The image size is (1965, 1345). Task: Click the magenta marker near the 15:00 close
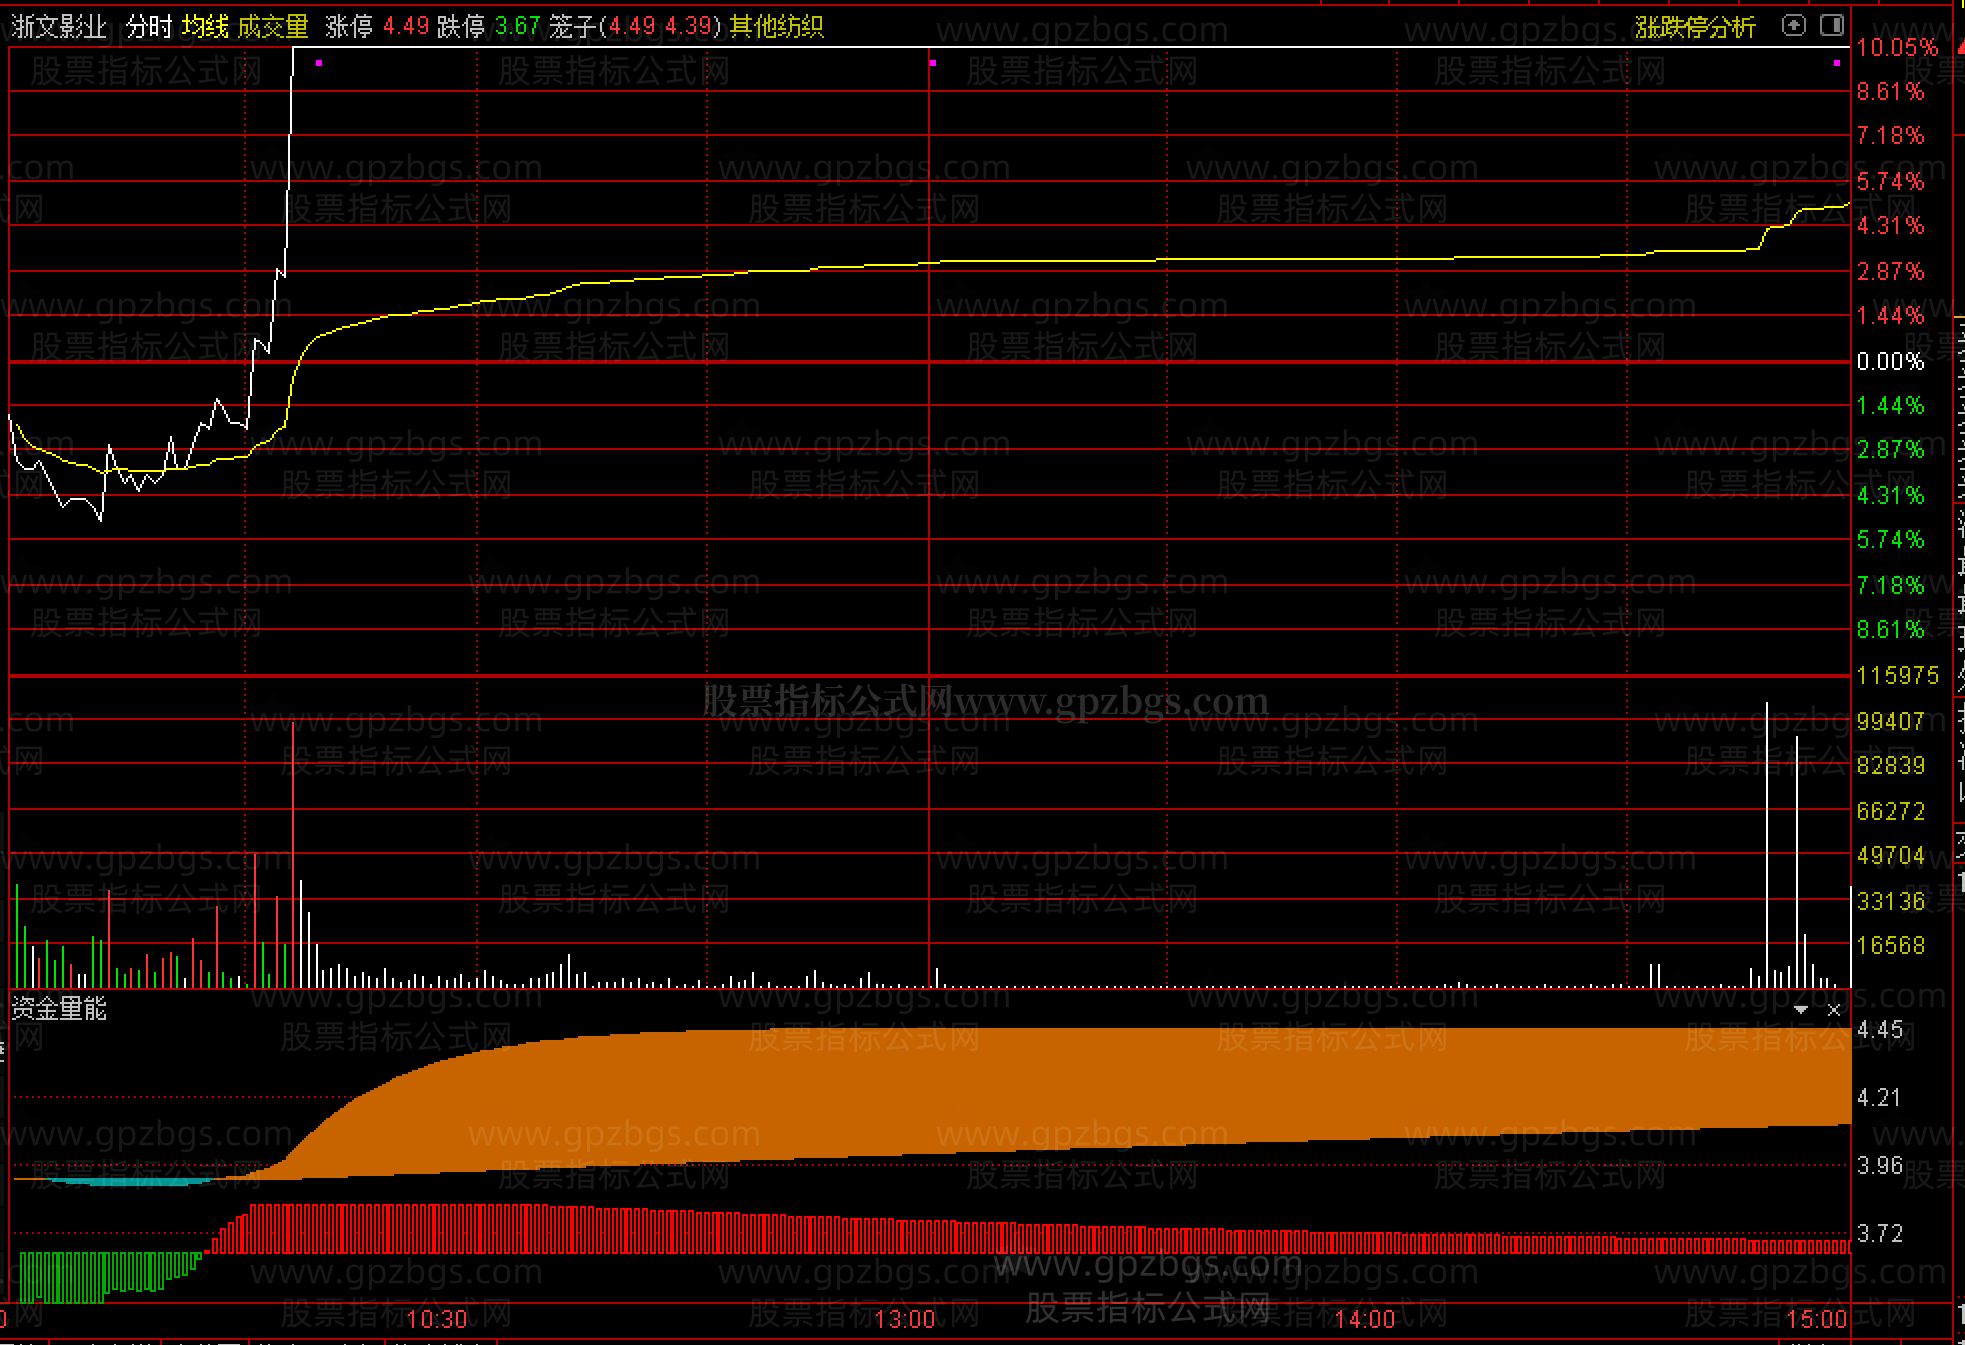coord(1837,63)
